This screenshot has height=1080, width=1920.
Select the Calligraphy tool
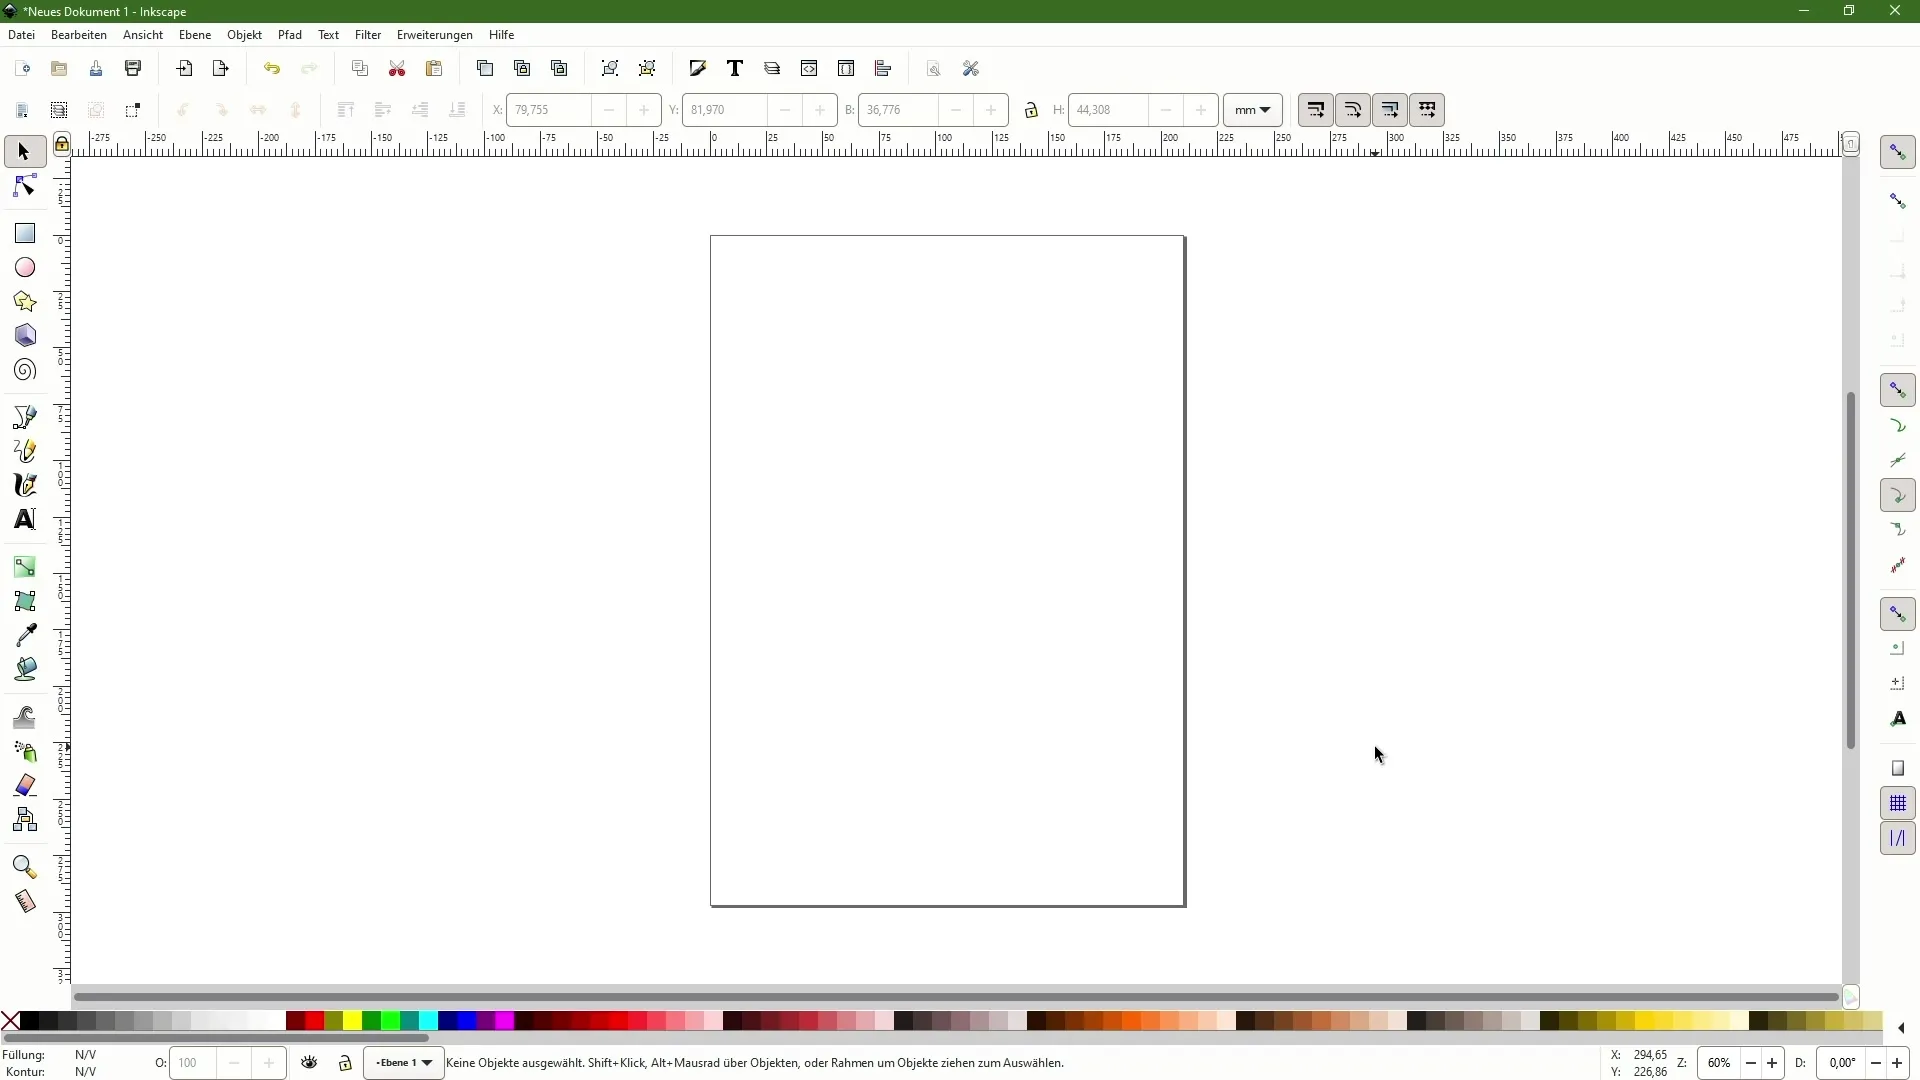click(x=24, y=485)
